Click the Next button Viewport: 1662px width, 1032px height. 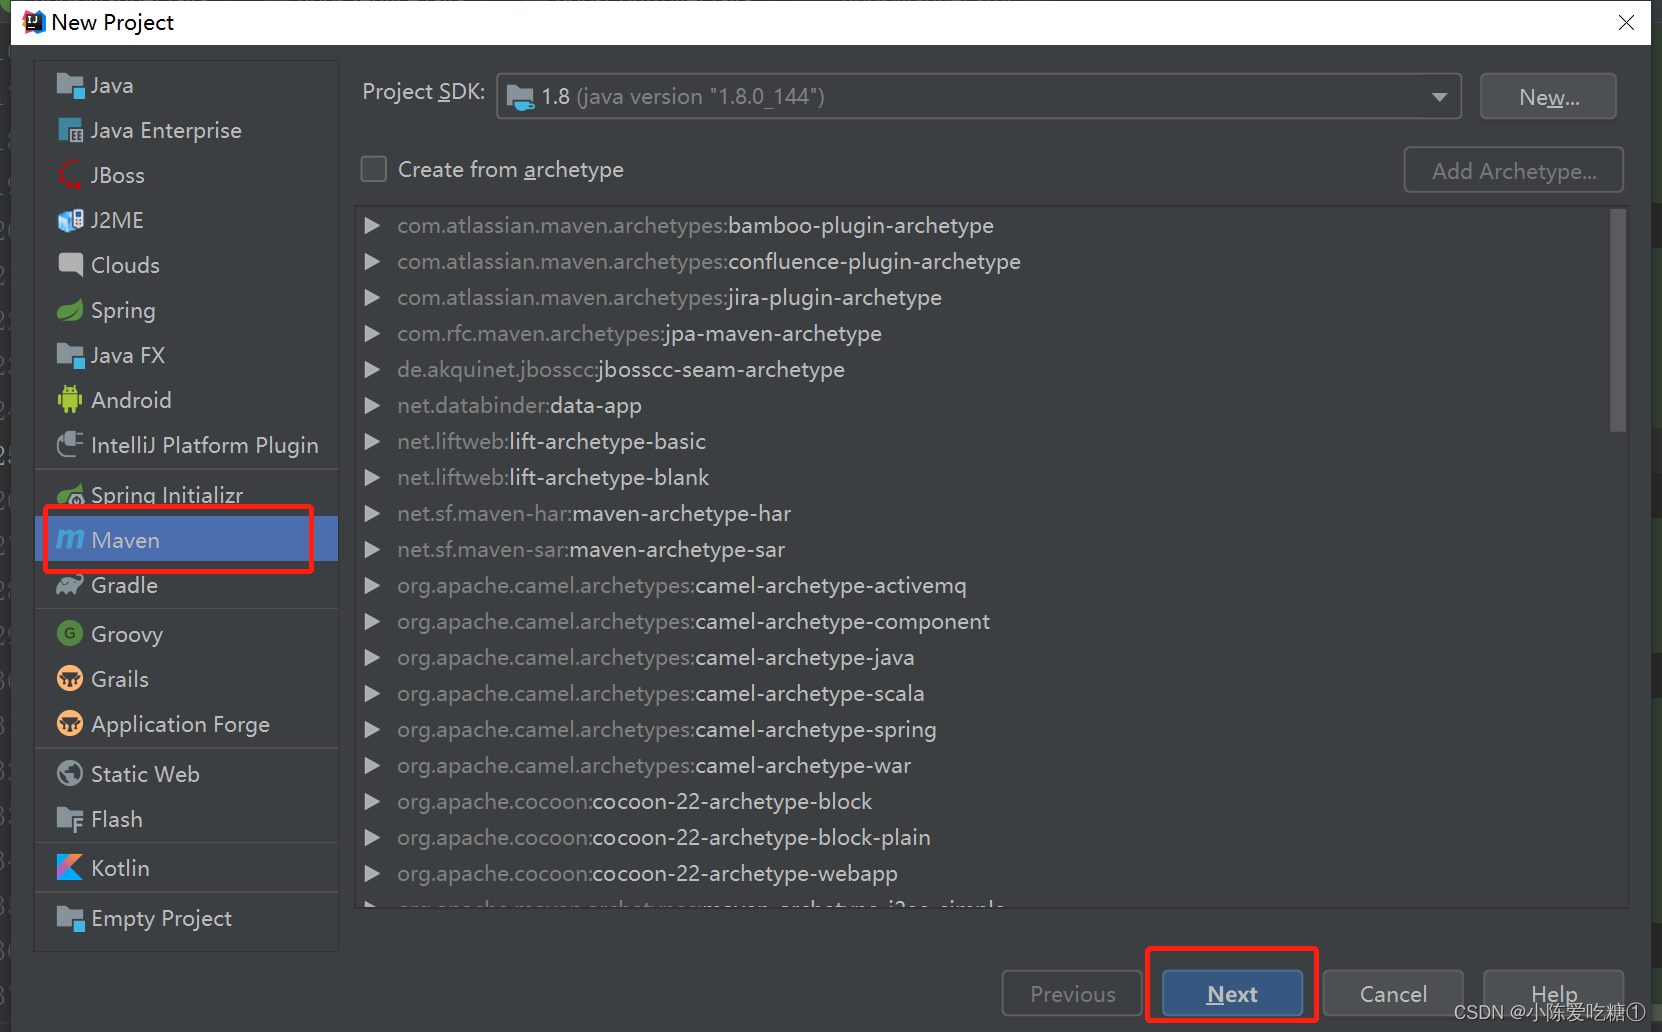(1232, 994)
